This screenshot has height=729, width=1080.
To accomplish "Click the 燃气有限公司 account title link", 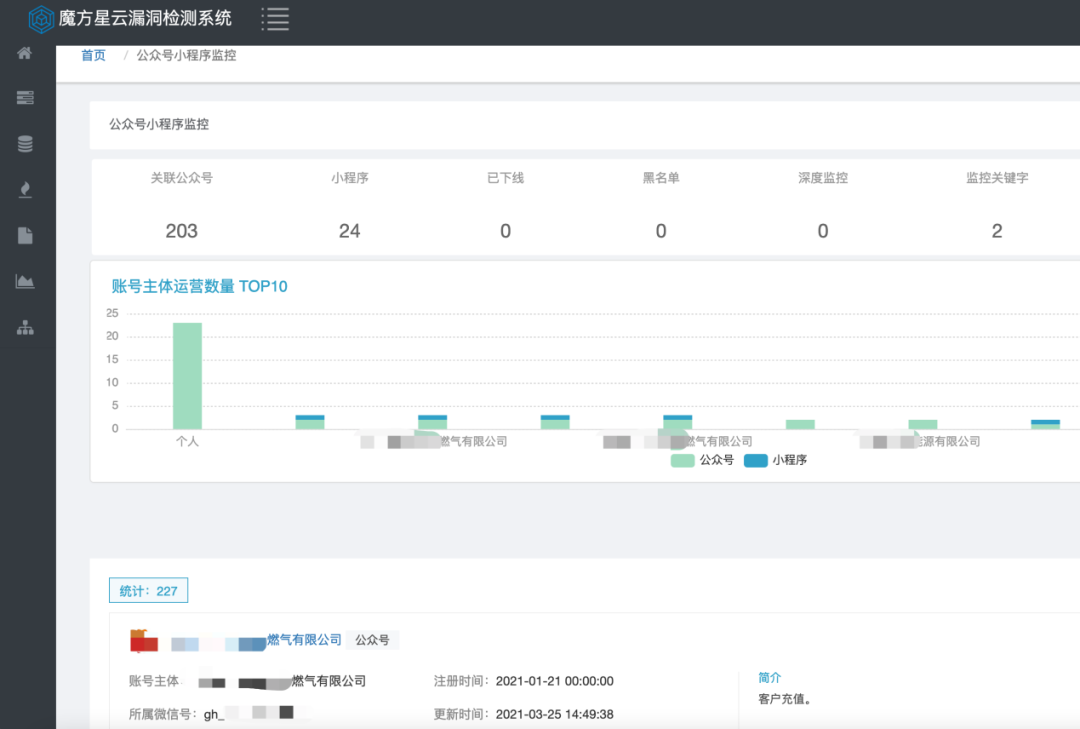I will click(x=304, y=640).
